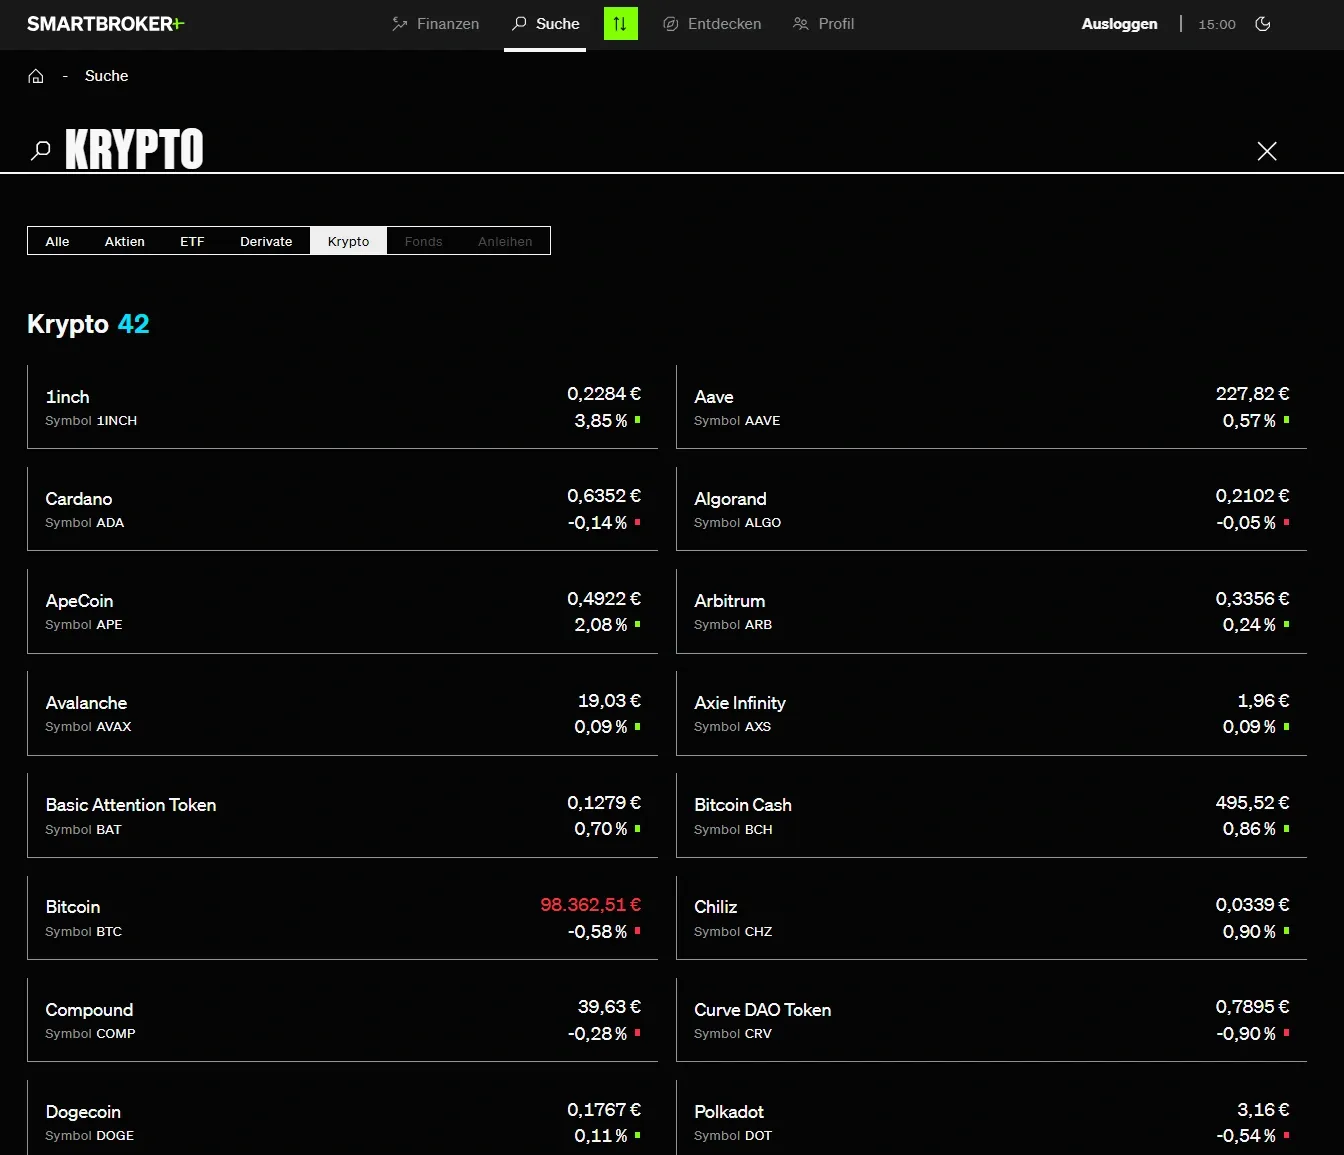Switch to the ETF filter tab
The height and width of the screenshot is (1155, 1344).
[x=192, y=241]
